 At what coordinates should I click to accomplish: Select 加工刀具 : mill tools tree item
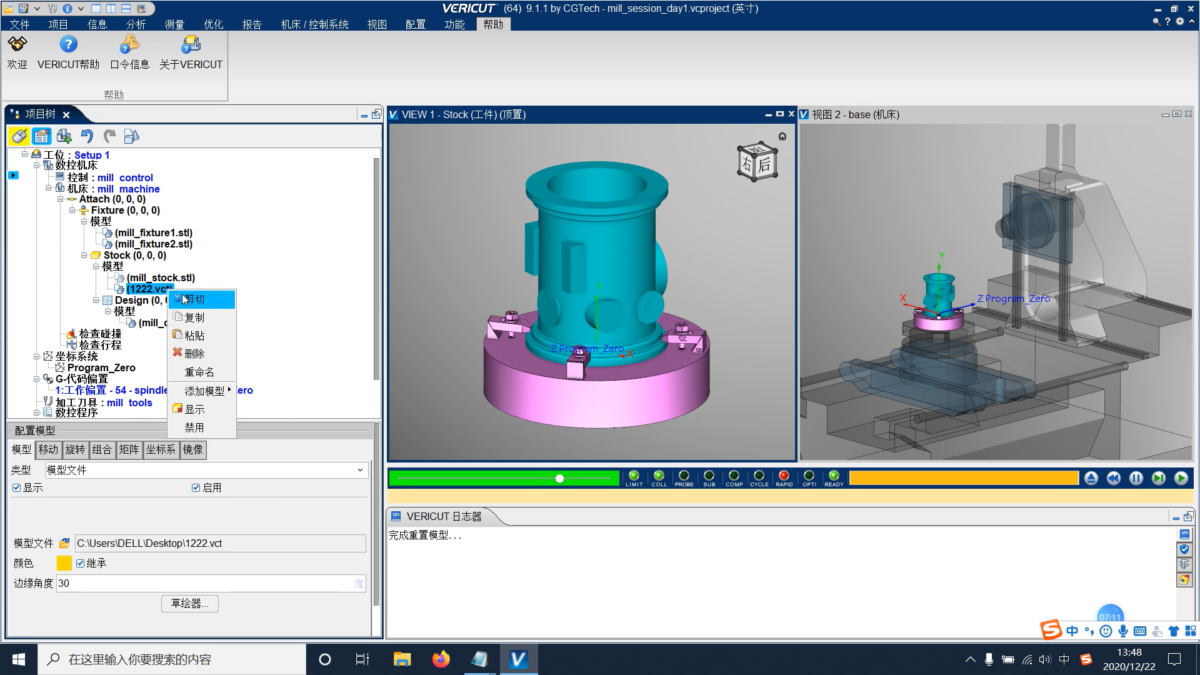[x=103, y=402]
